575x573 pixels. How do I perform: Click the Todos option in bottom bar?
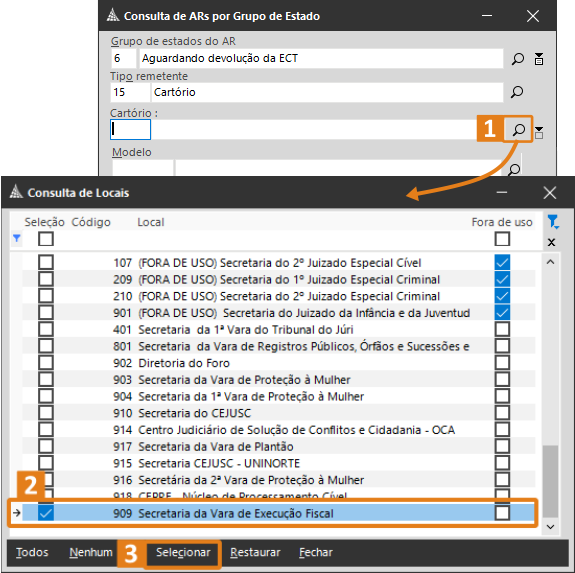32,552
